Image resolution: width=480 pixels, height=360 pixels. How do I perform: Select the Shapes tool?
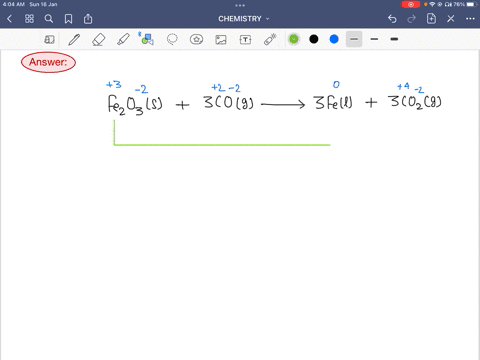[147, 39]
